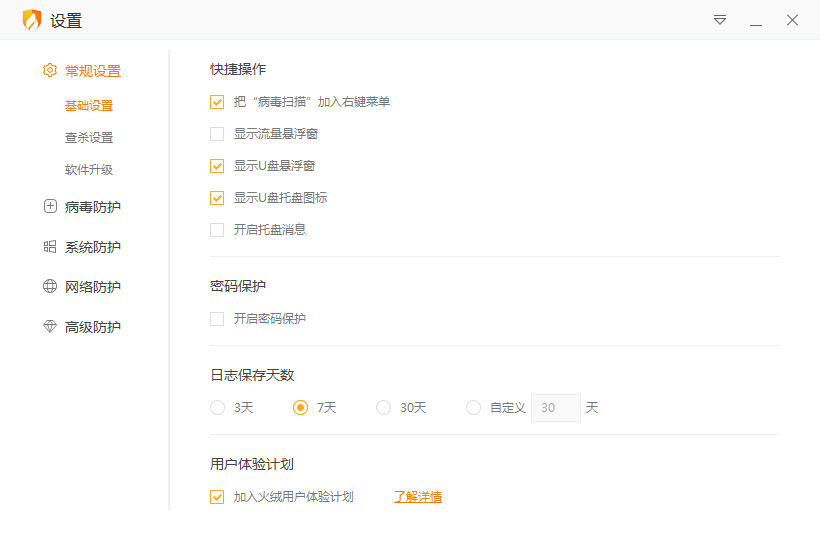Open the 了解详情 link
This screenshot has width=820, height=540.
tap(418, 497)
